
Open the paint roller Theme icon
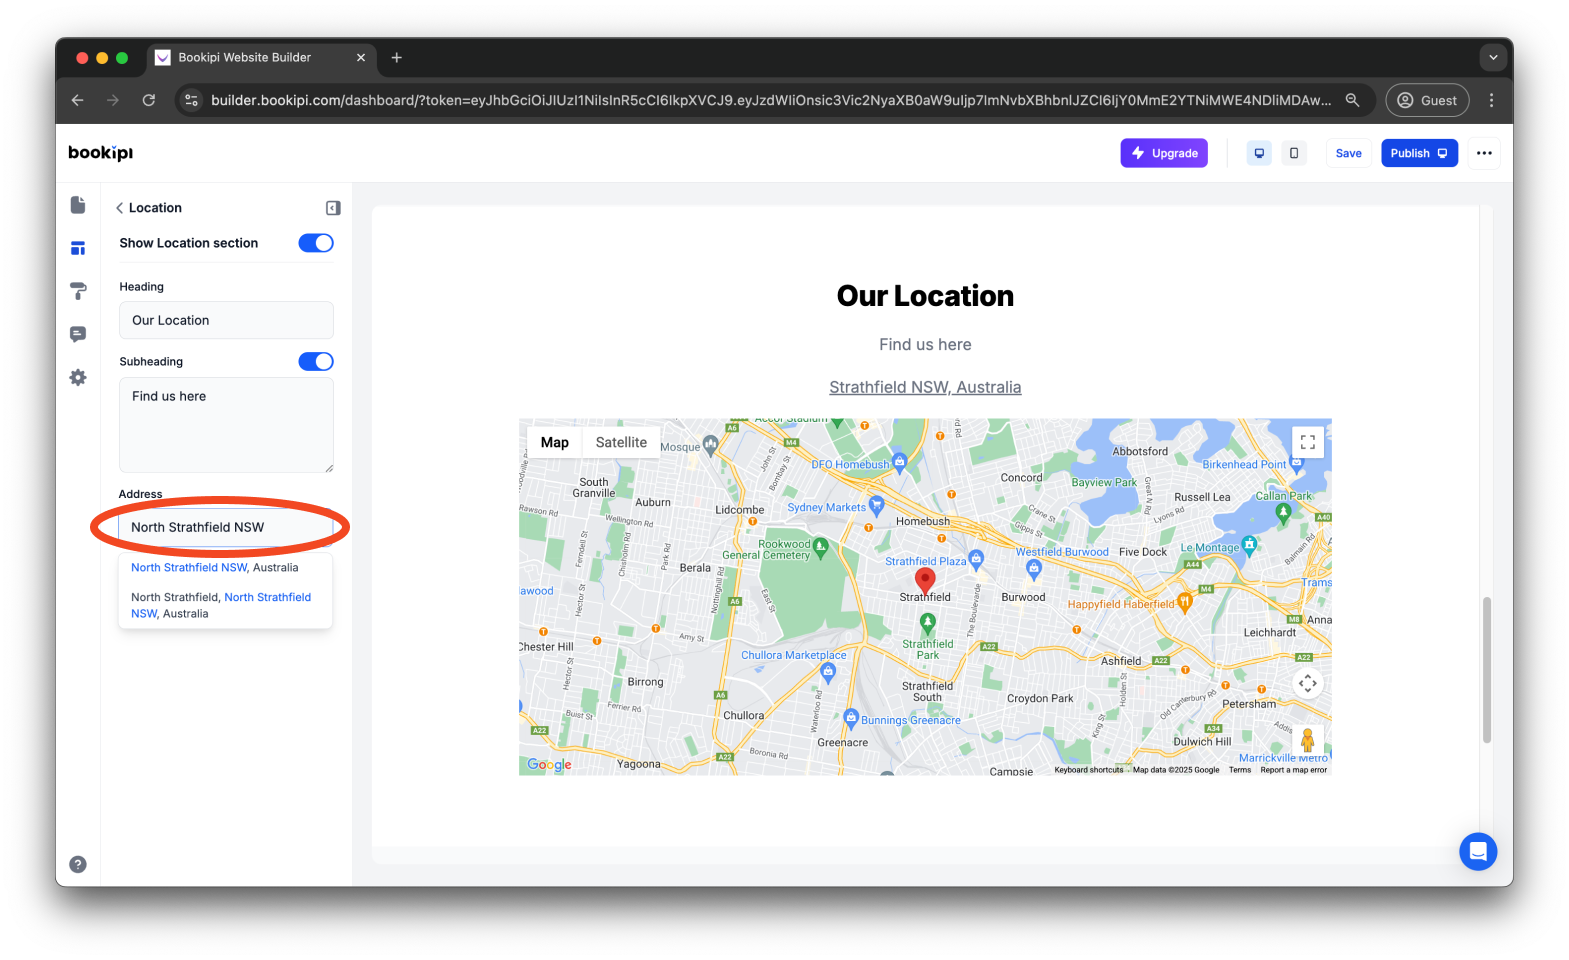click(x=78, y=291)
